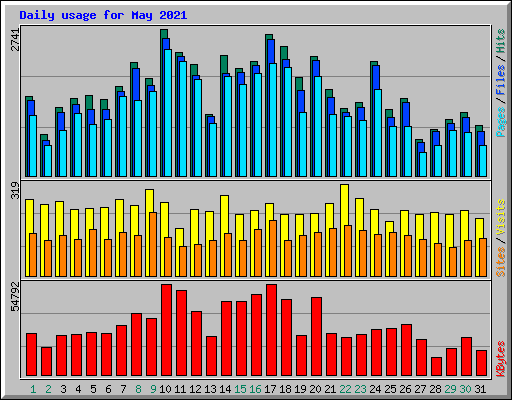This screenshot has width=512, height=400.
Task: Click the Hits legend label
Action: (x=501, y=41)
